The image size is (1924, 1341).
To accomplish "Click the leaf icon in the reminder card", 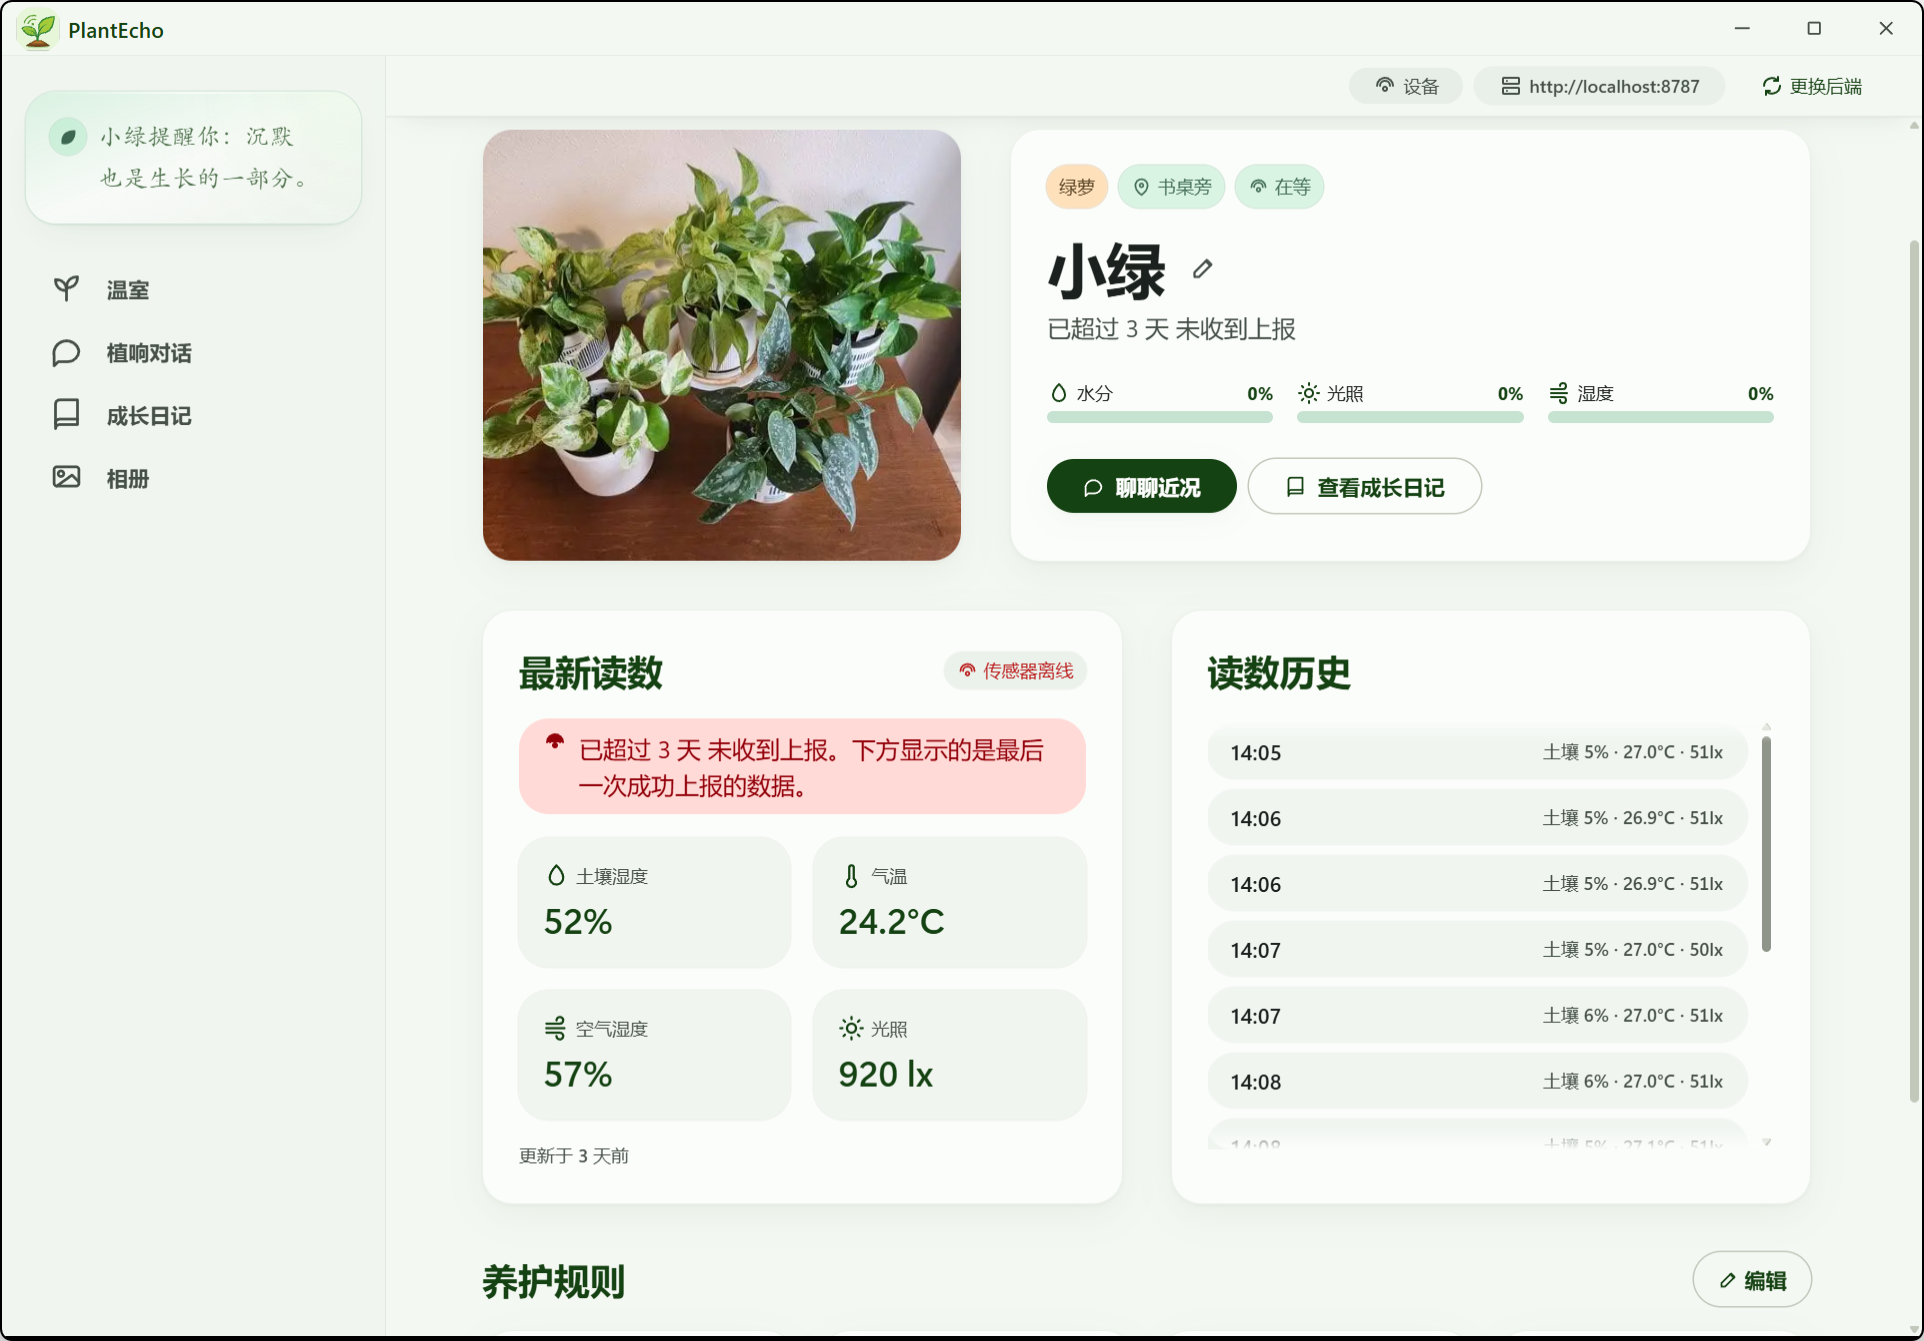I will tap(68, 137).
